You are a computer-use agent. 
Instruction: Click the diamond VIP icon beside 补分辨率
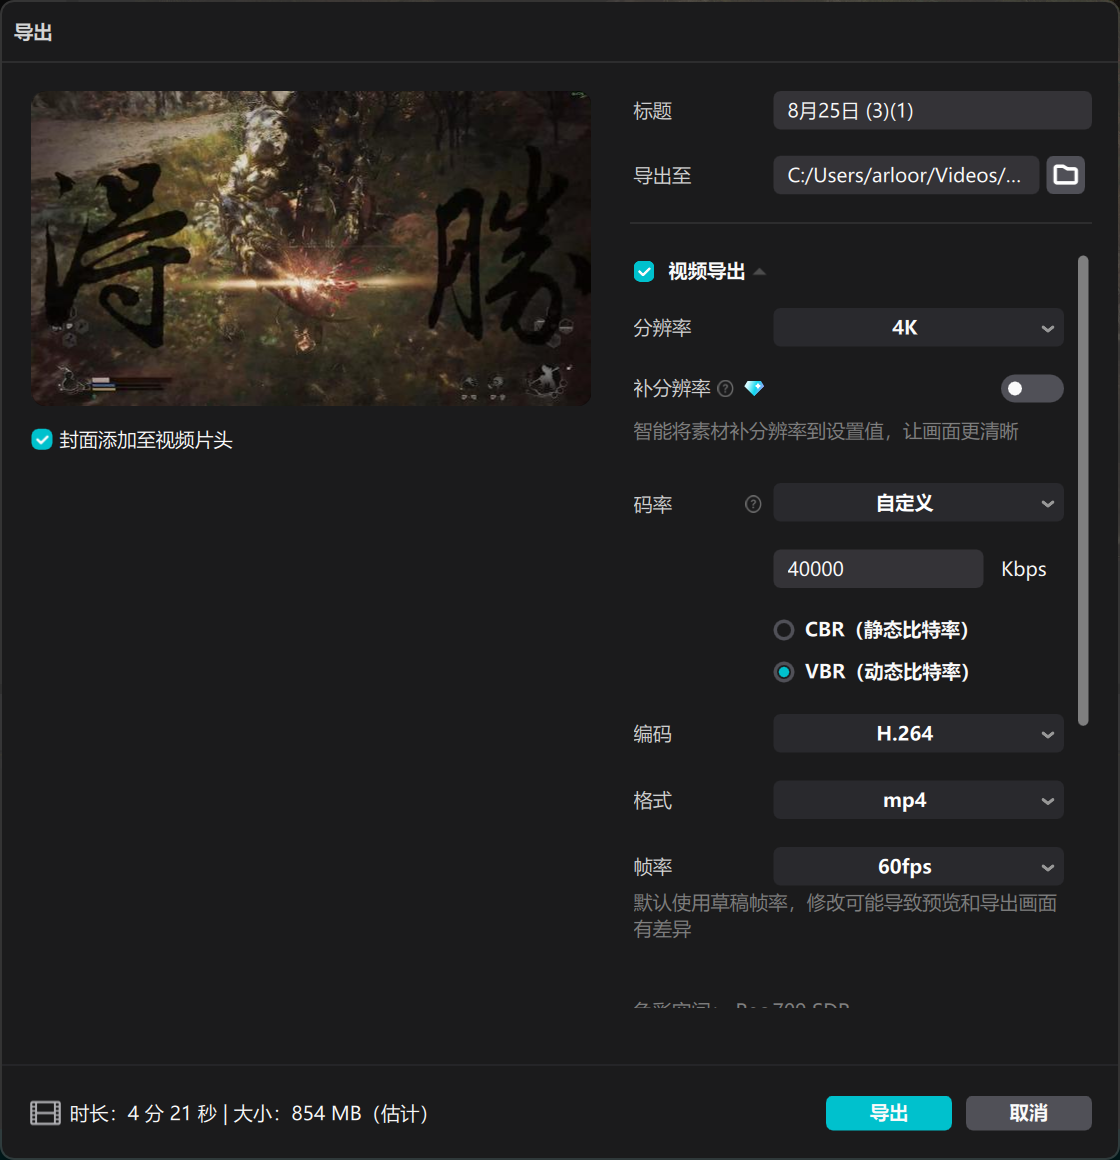(x=754, y=388)
